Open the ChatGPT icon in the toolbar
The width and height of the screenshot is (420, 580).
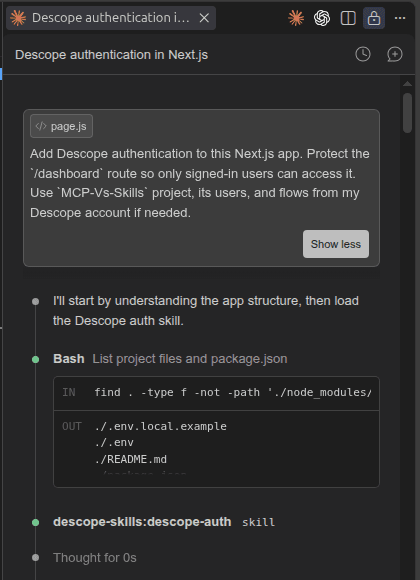click(x=322, y=18)
